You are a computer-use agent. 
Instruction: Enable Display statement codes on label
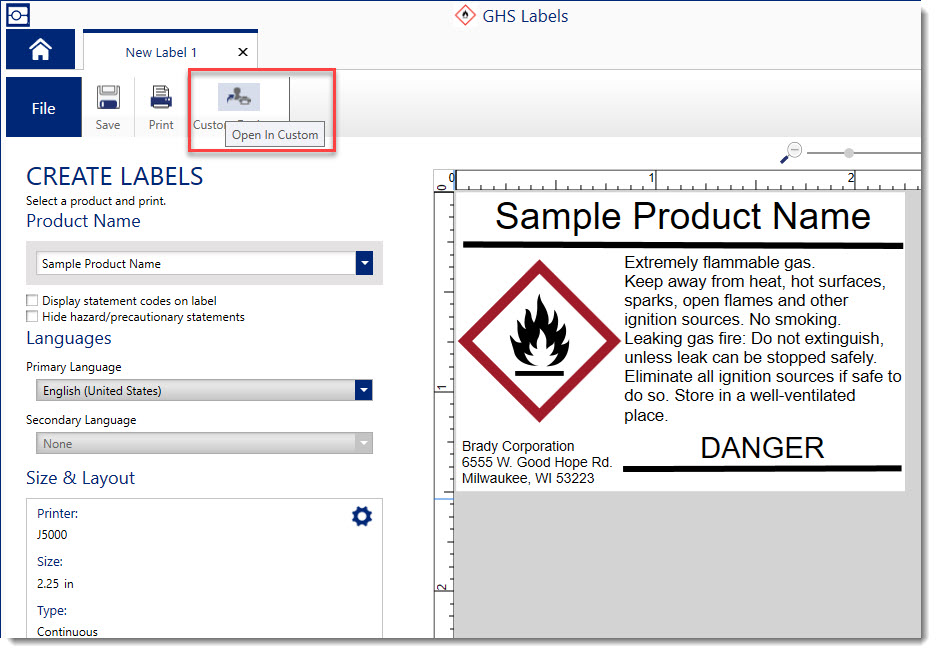point(33,300)
